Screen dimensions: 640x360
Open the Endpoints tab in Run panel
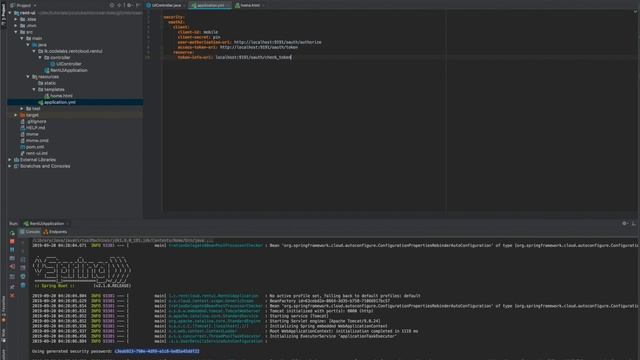click(x=55, y=232)
